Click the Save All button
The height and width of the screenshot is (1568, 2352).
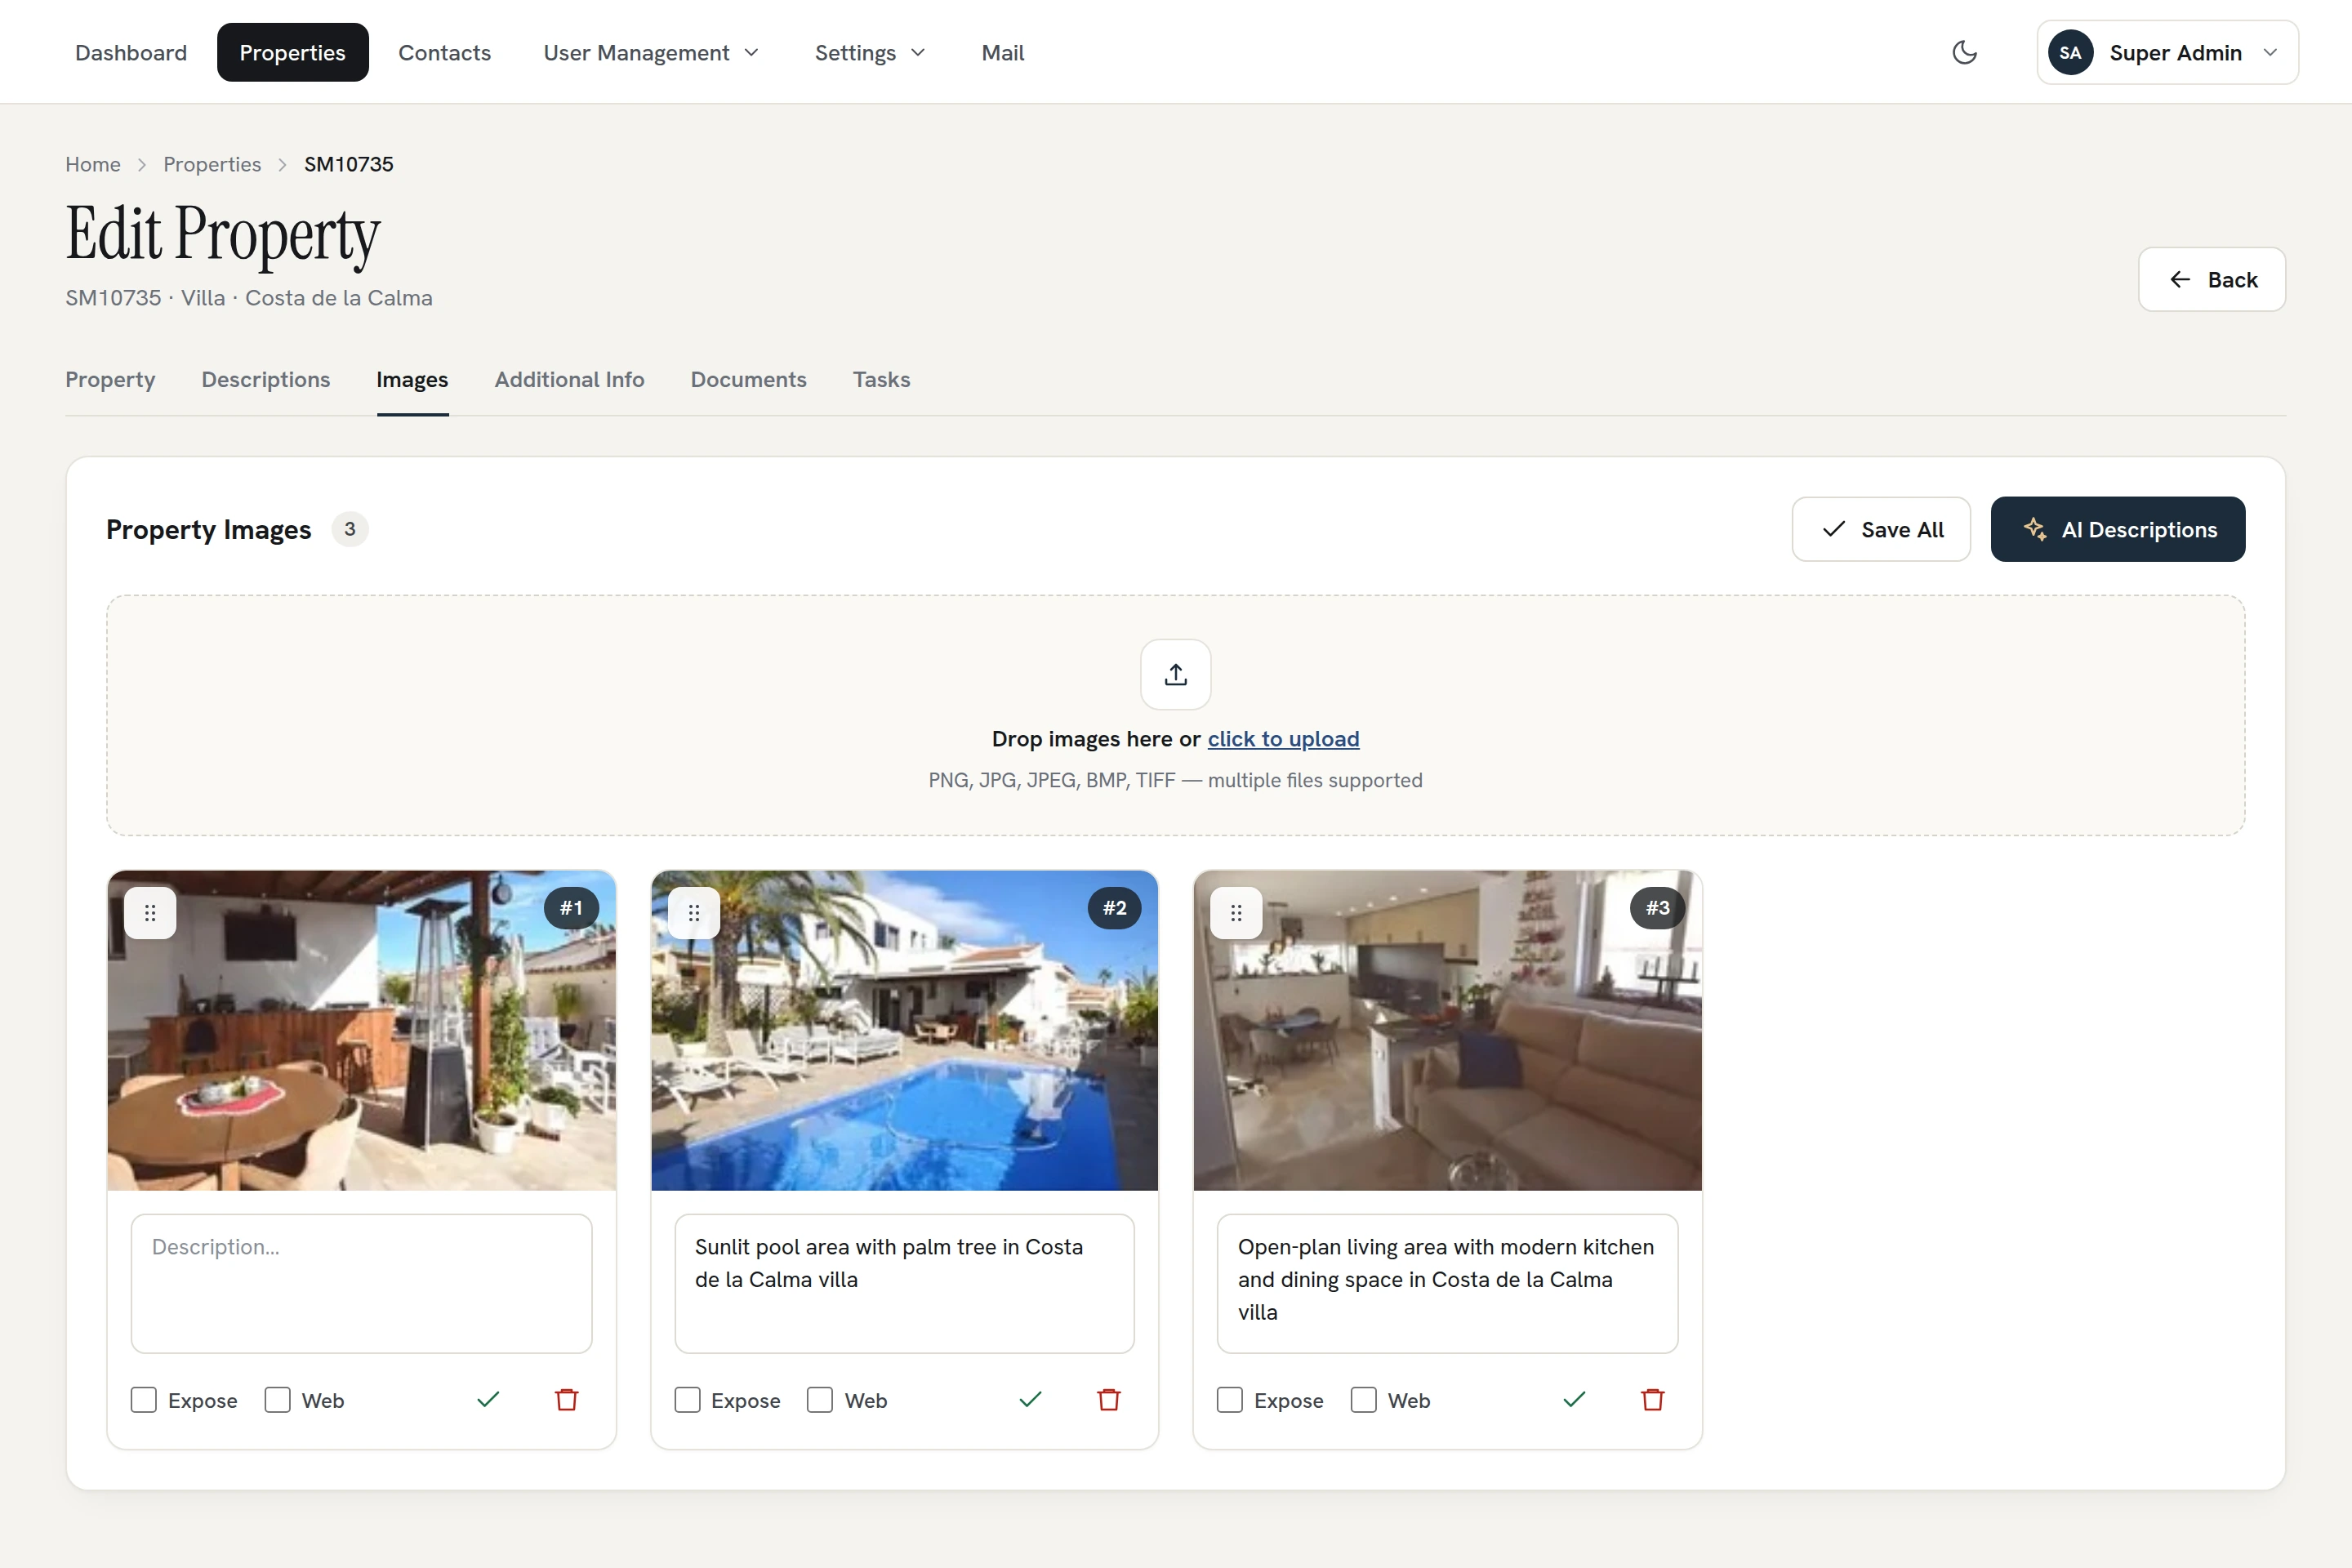1881,529
